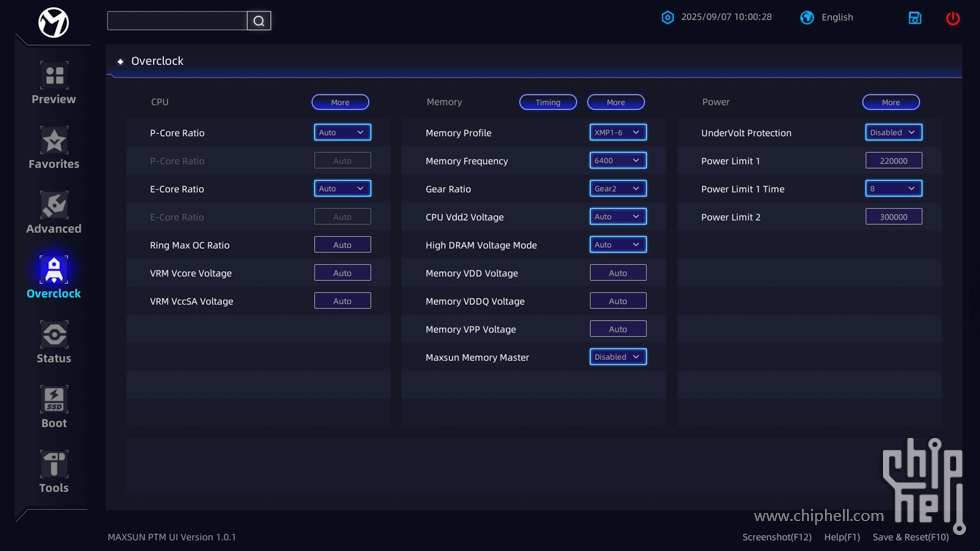Click the Memory Profile label

click(x=458, y=133)
